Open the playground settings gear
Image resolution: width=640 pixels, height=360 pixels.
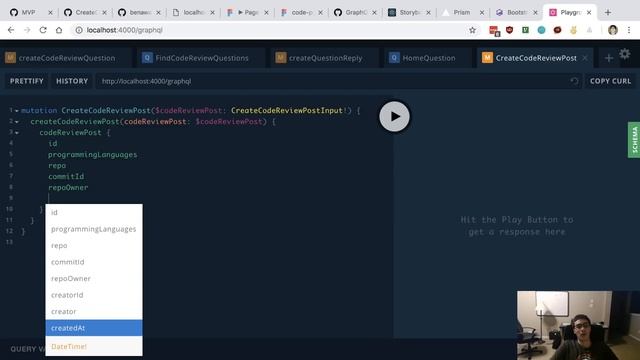coord(624,54)
